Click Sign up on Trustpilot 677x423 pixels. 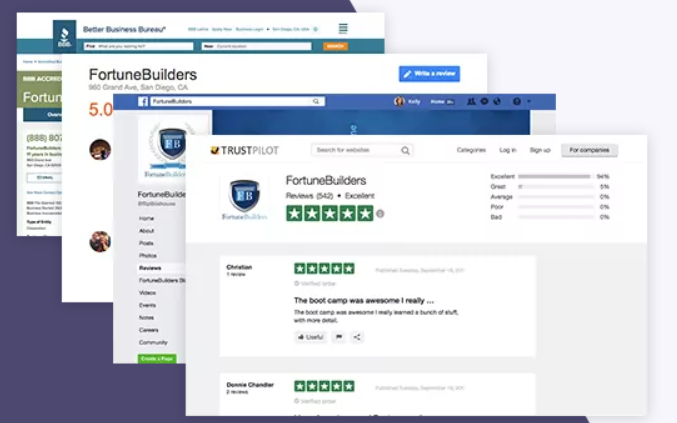point(540,150)
